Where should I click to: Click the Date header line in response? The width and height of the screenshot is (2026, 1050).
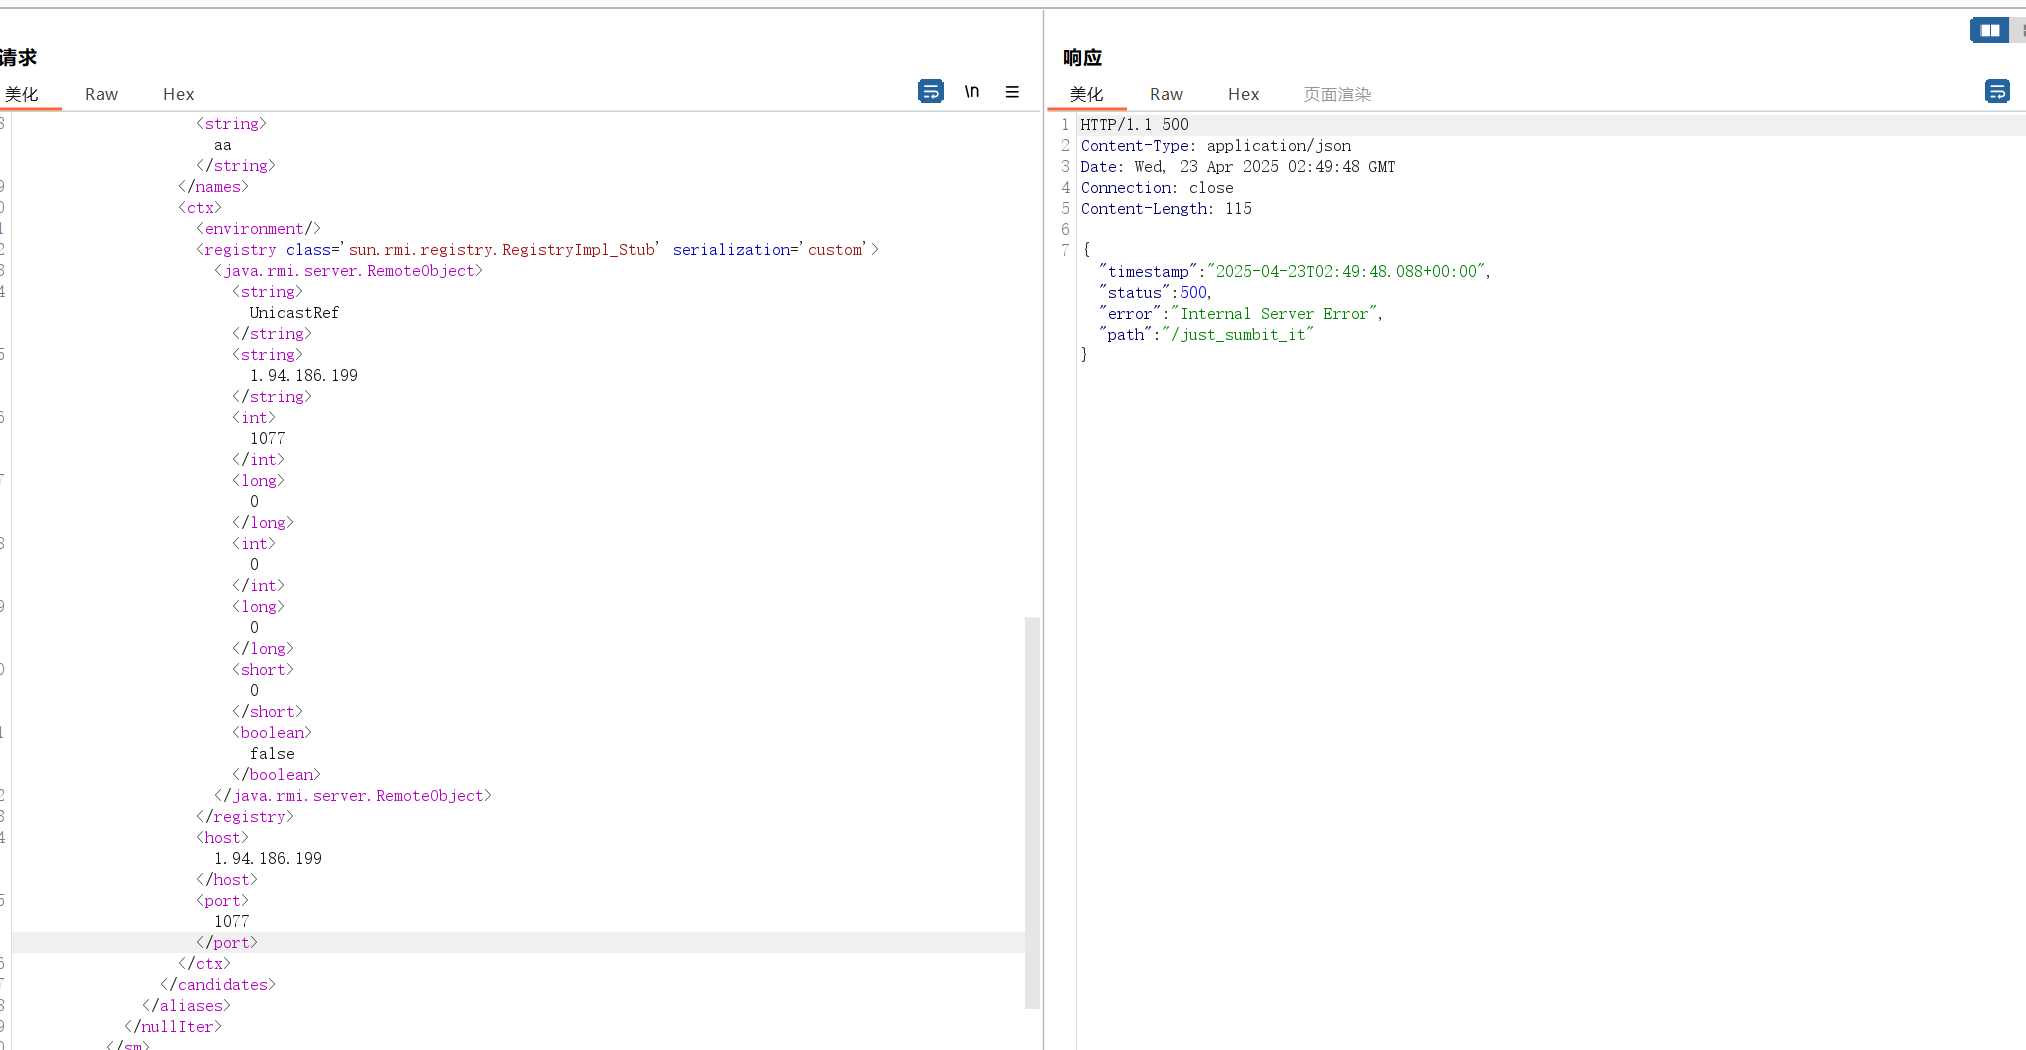(1237, 167)
